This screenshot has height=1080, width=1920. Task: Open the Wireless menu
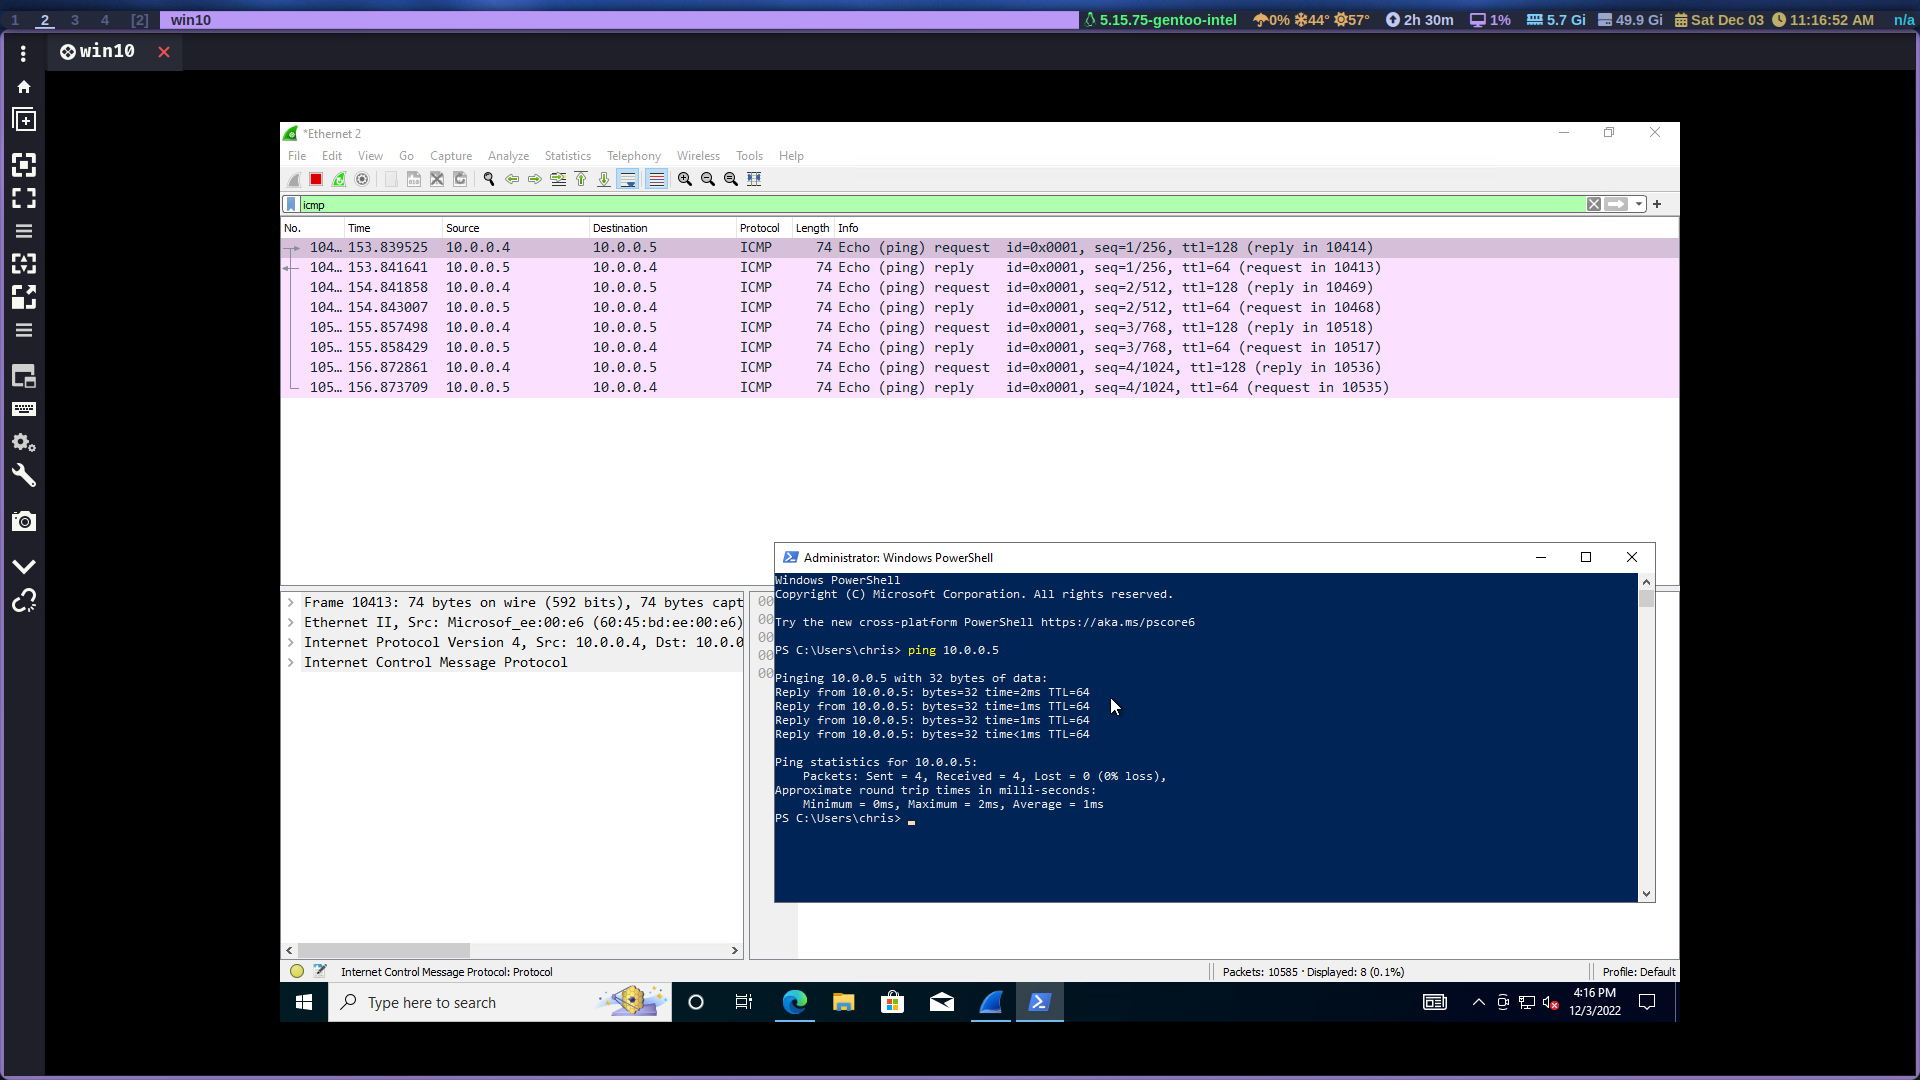point(698,156)
